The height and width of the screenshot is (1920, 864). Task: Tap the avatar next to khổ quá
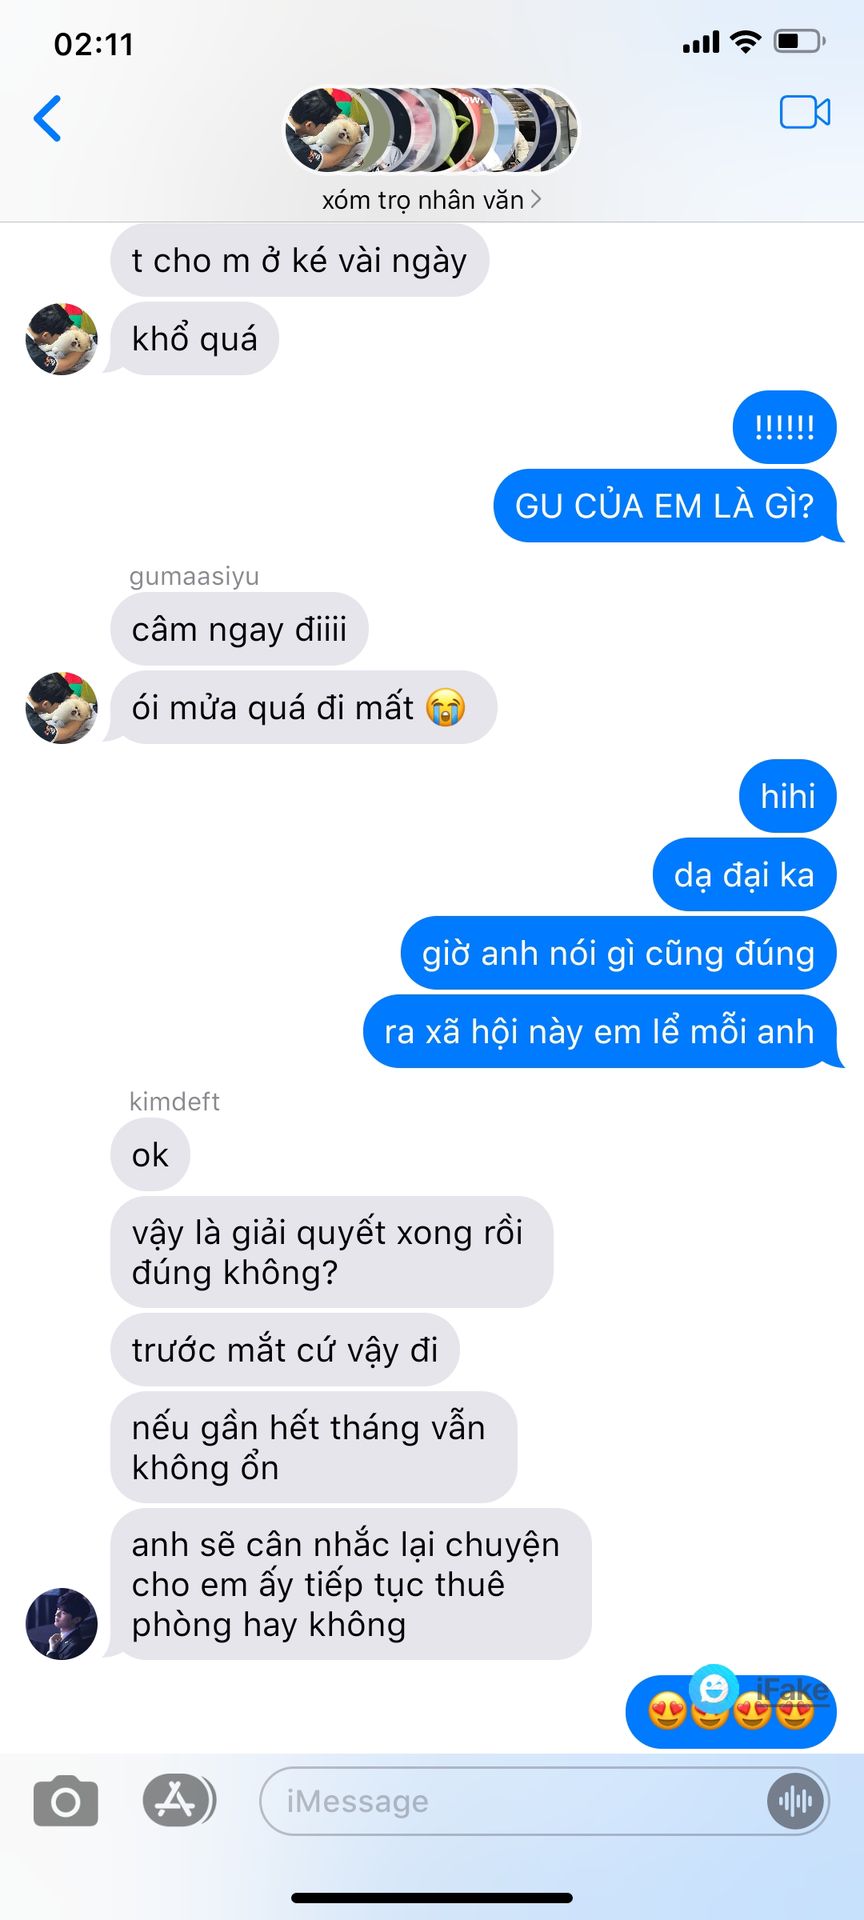click(x=62, y=339)
